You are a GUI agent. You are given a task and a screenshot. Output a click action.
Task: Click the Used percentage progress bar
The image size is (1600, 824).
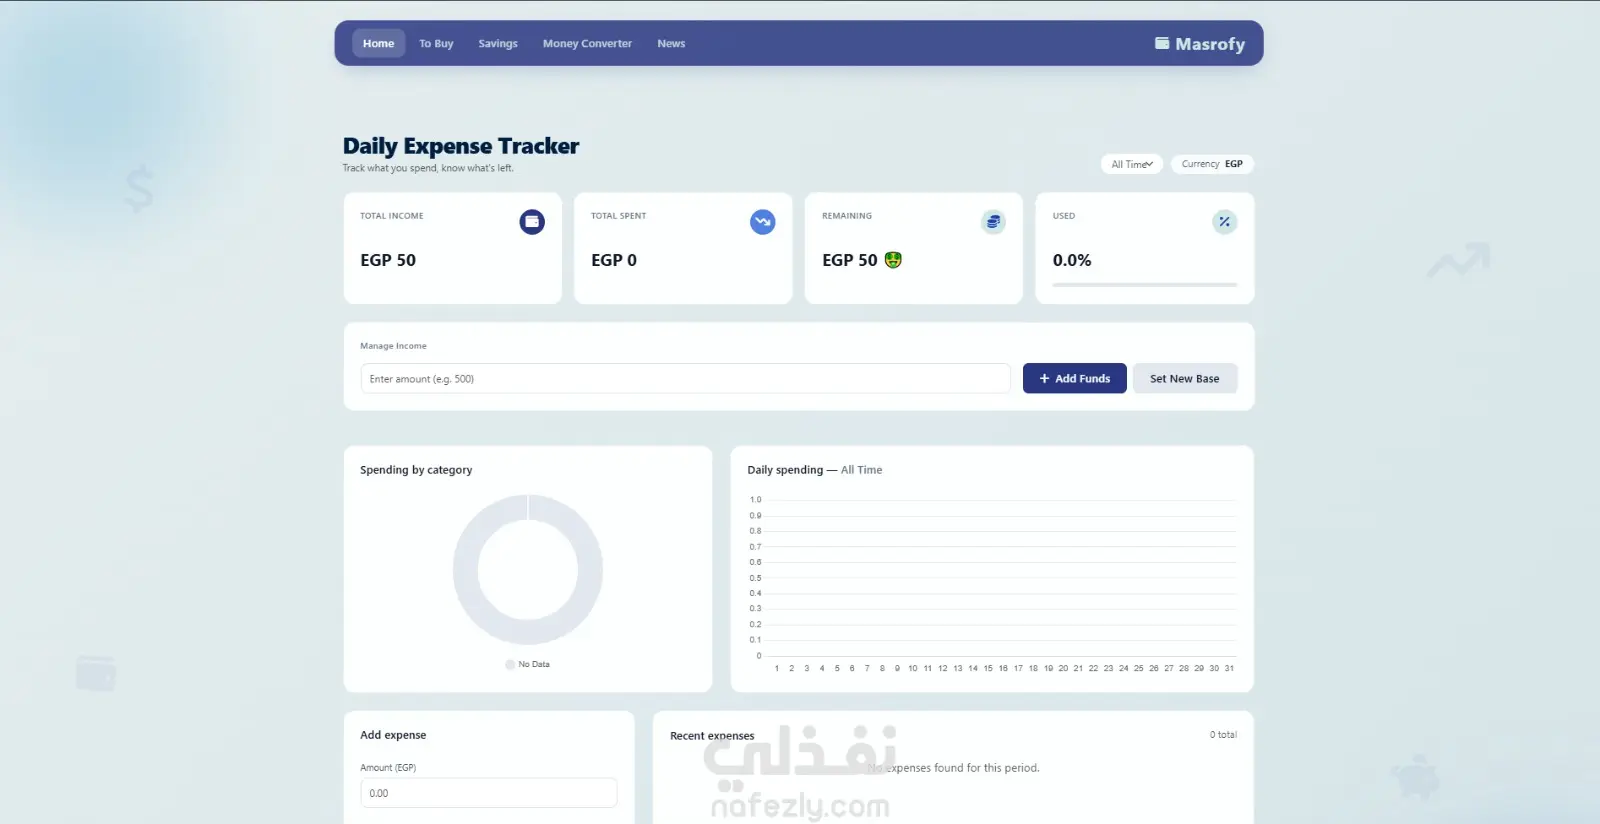click(x=1145, y=285)
